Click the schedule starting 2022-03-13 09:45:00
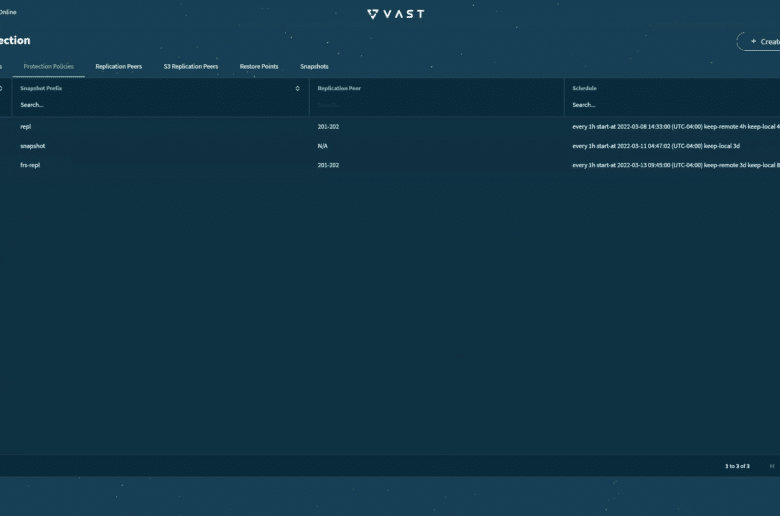Viewport: 780px width, 516px height. [x=676, y=165]
